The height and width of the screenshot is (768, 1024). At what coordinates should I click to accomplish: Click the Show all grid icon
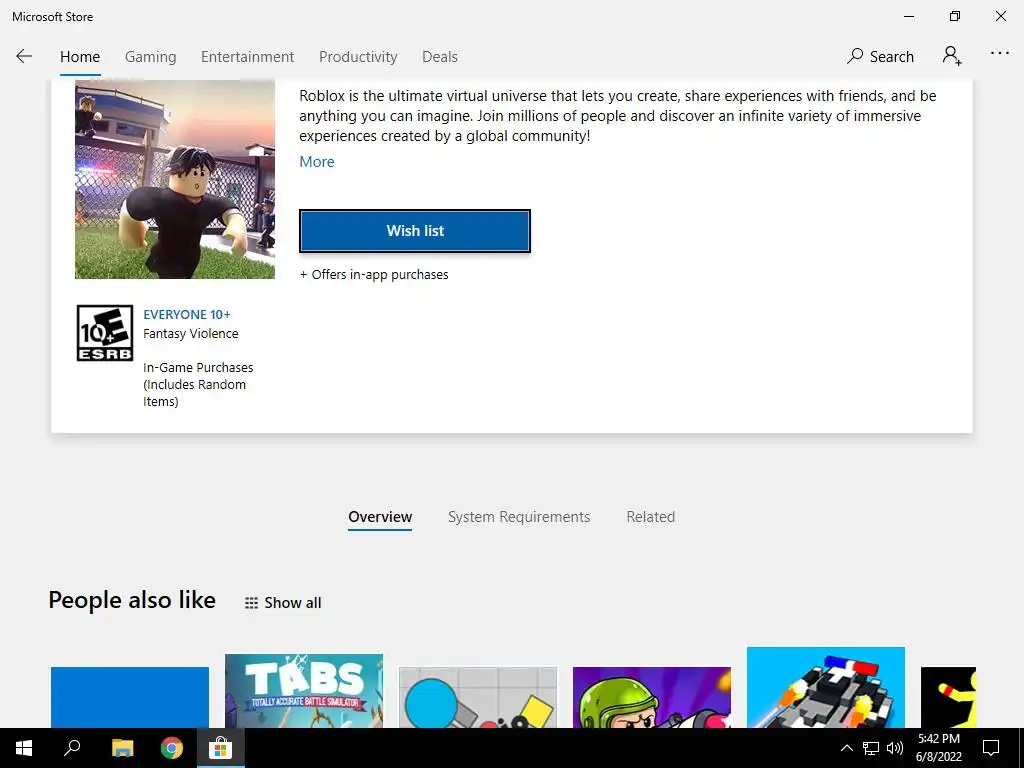tap(251, 603)
